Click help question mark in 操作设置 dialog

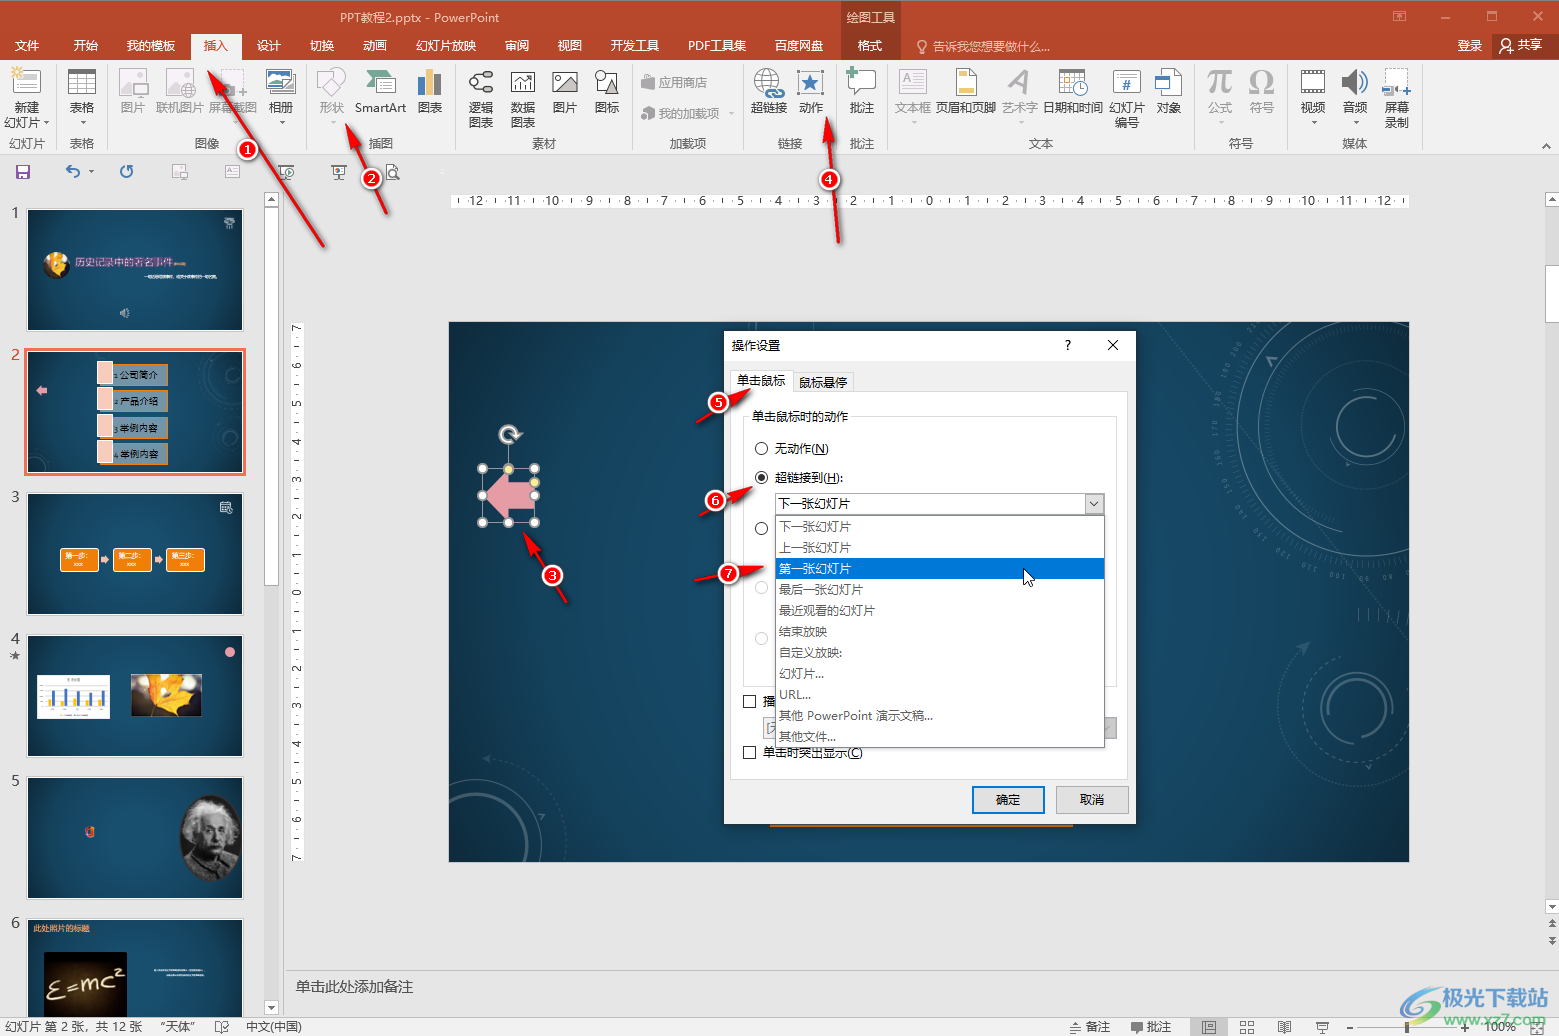(x=1068, y=345)
